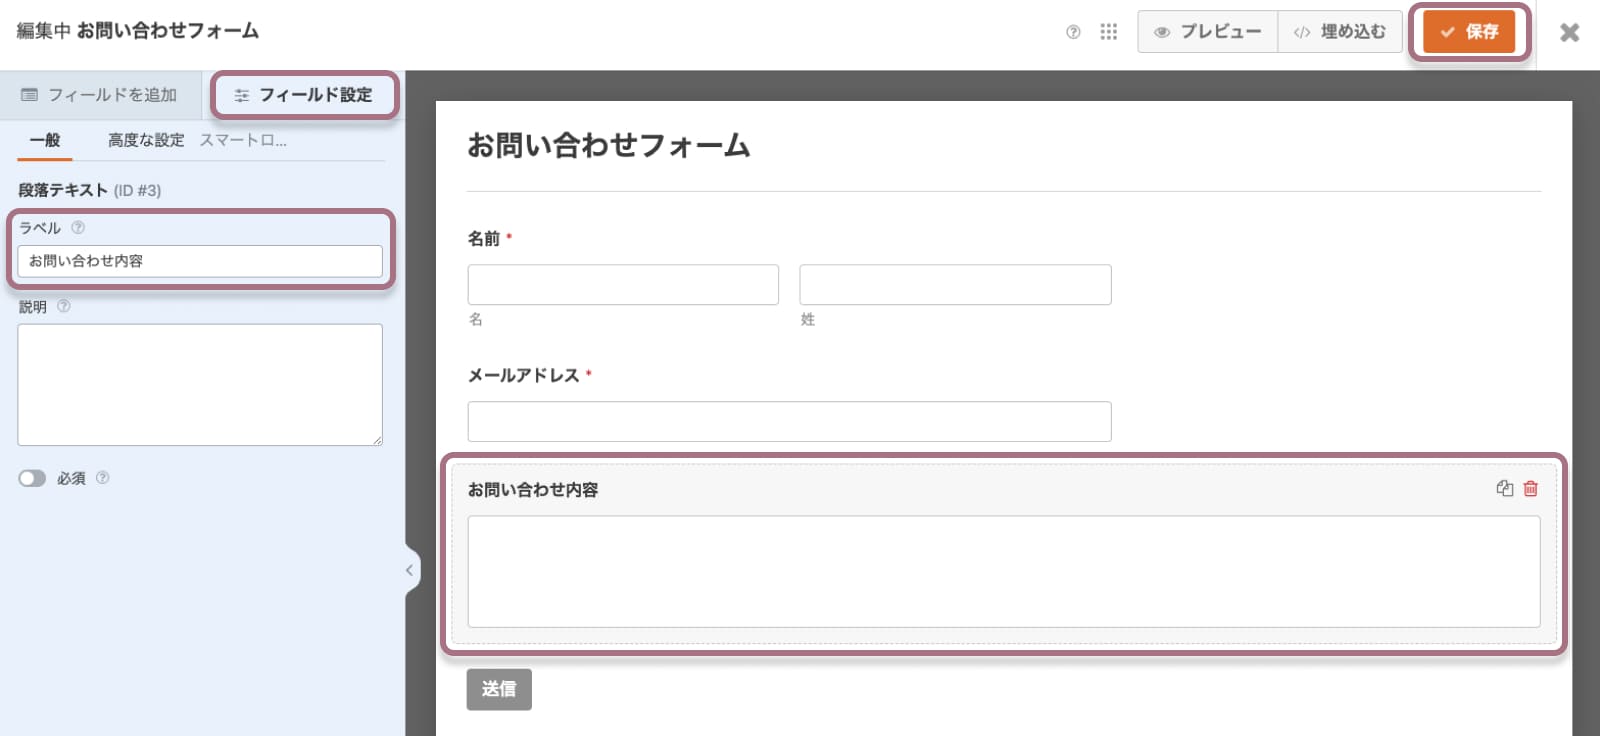Viewport: 1600px width, 736px height.
Task: Click the お問い合わせフォーム form title
Action: click(609, 146)
